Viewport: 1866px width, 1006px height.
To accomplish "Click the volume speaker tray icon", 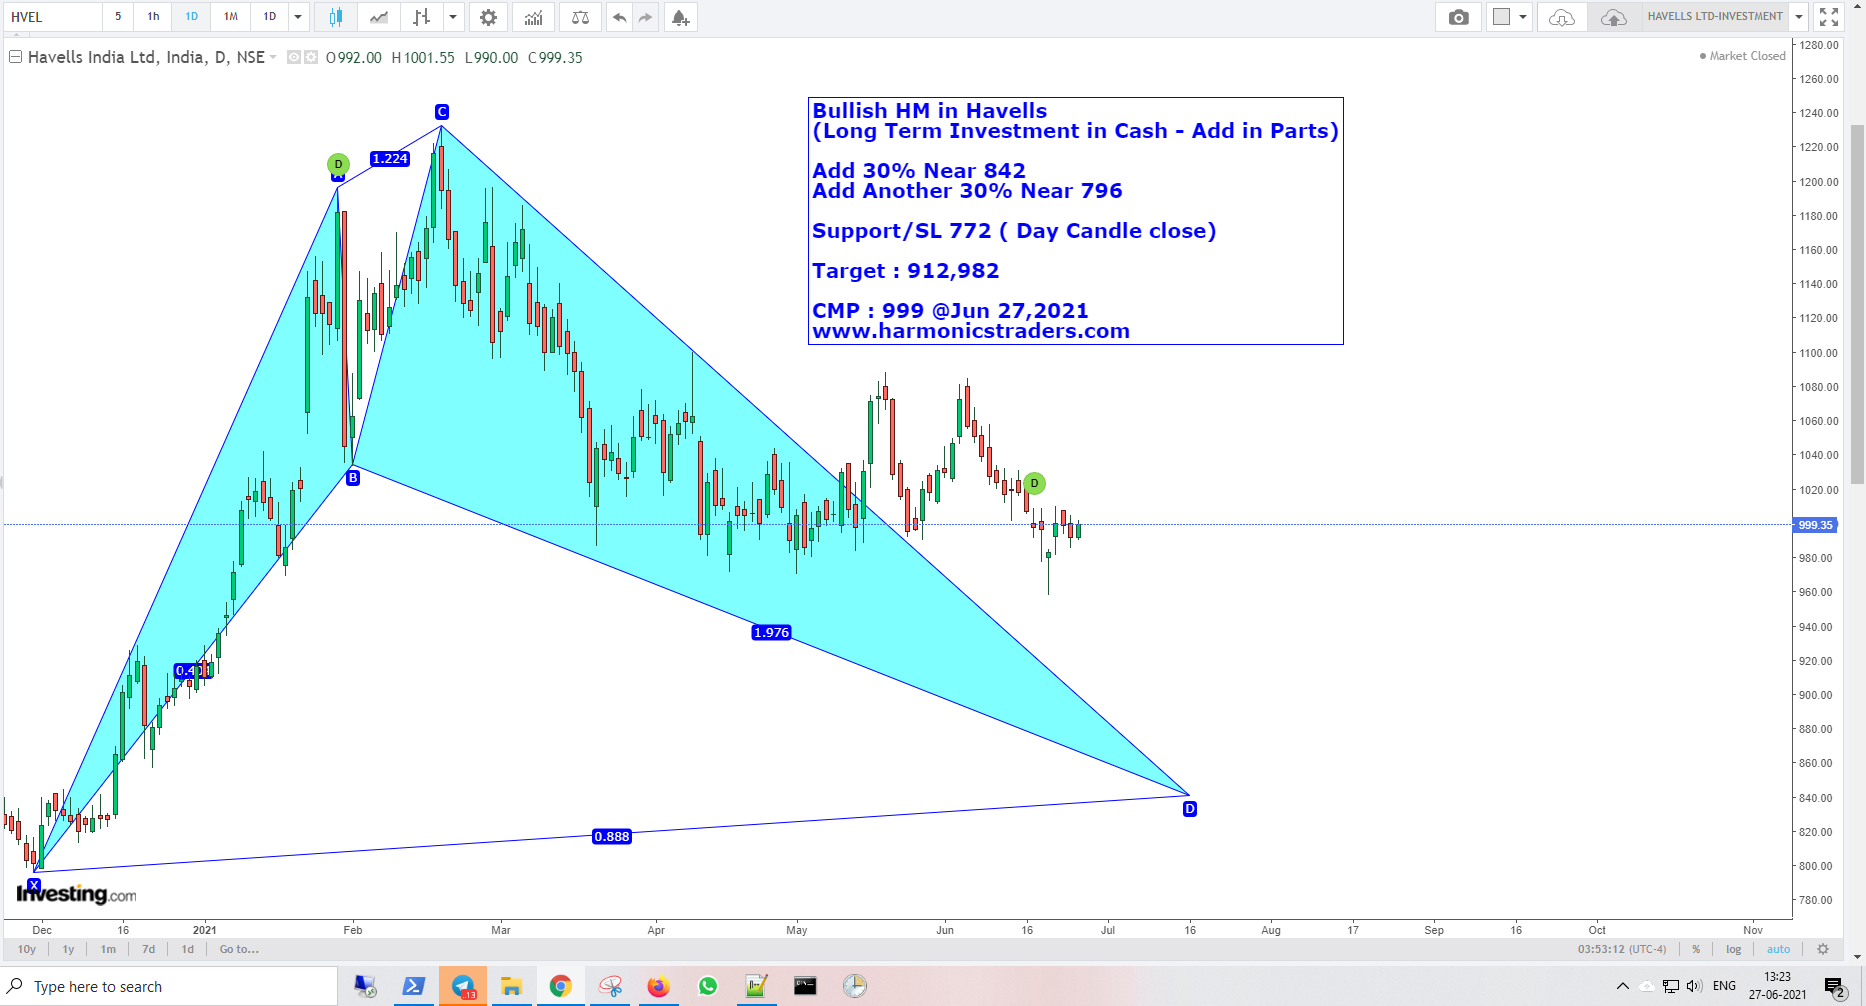I will [1694, 986].
